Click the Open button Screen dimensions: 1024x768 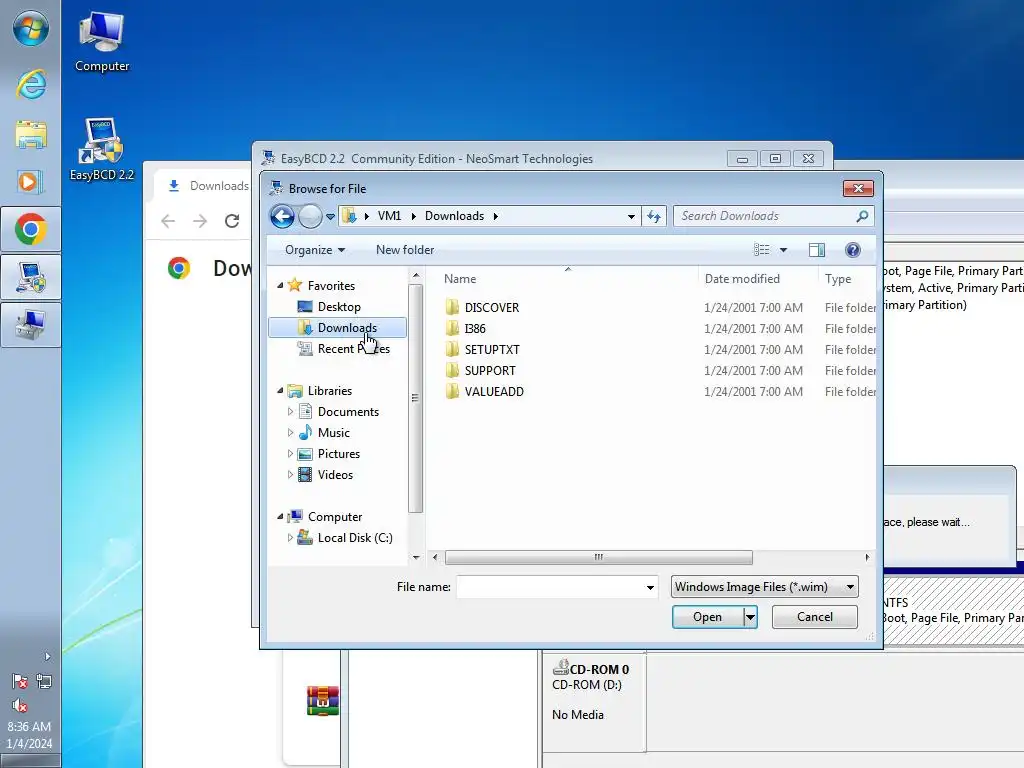click(707, 617)
